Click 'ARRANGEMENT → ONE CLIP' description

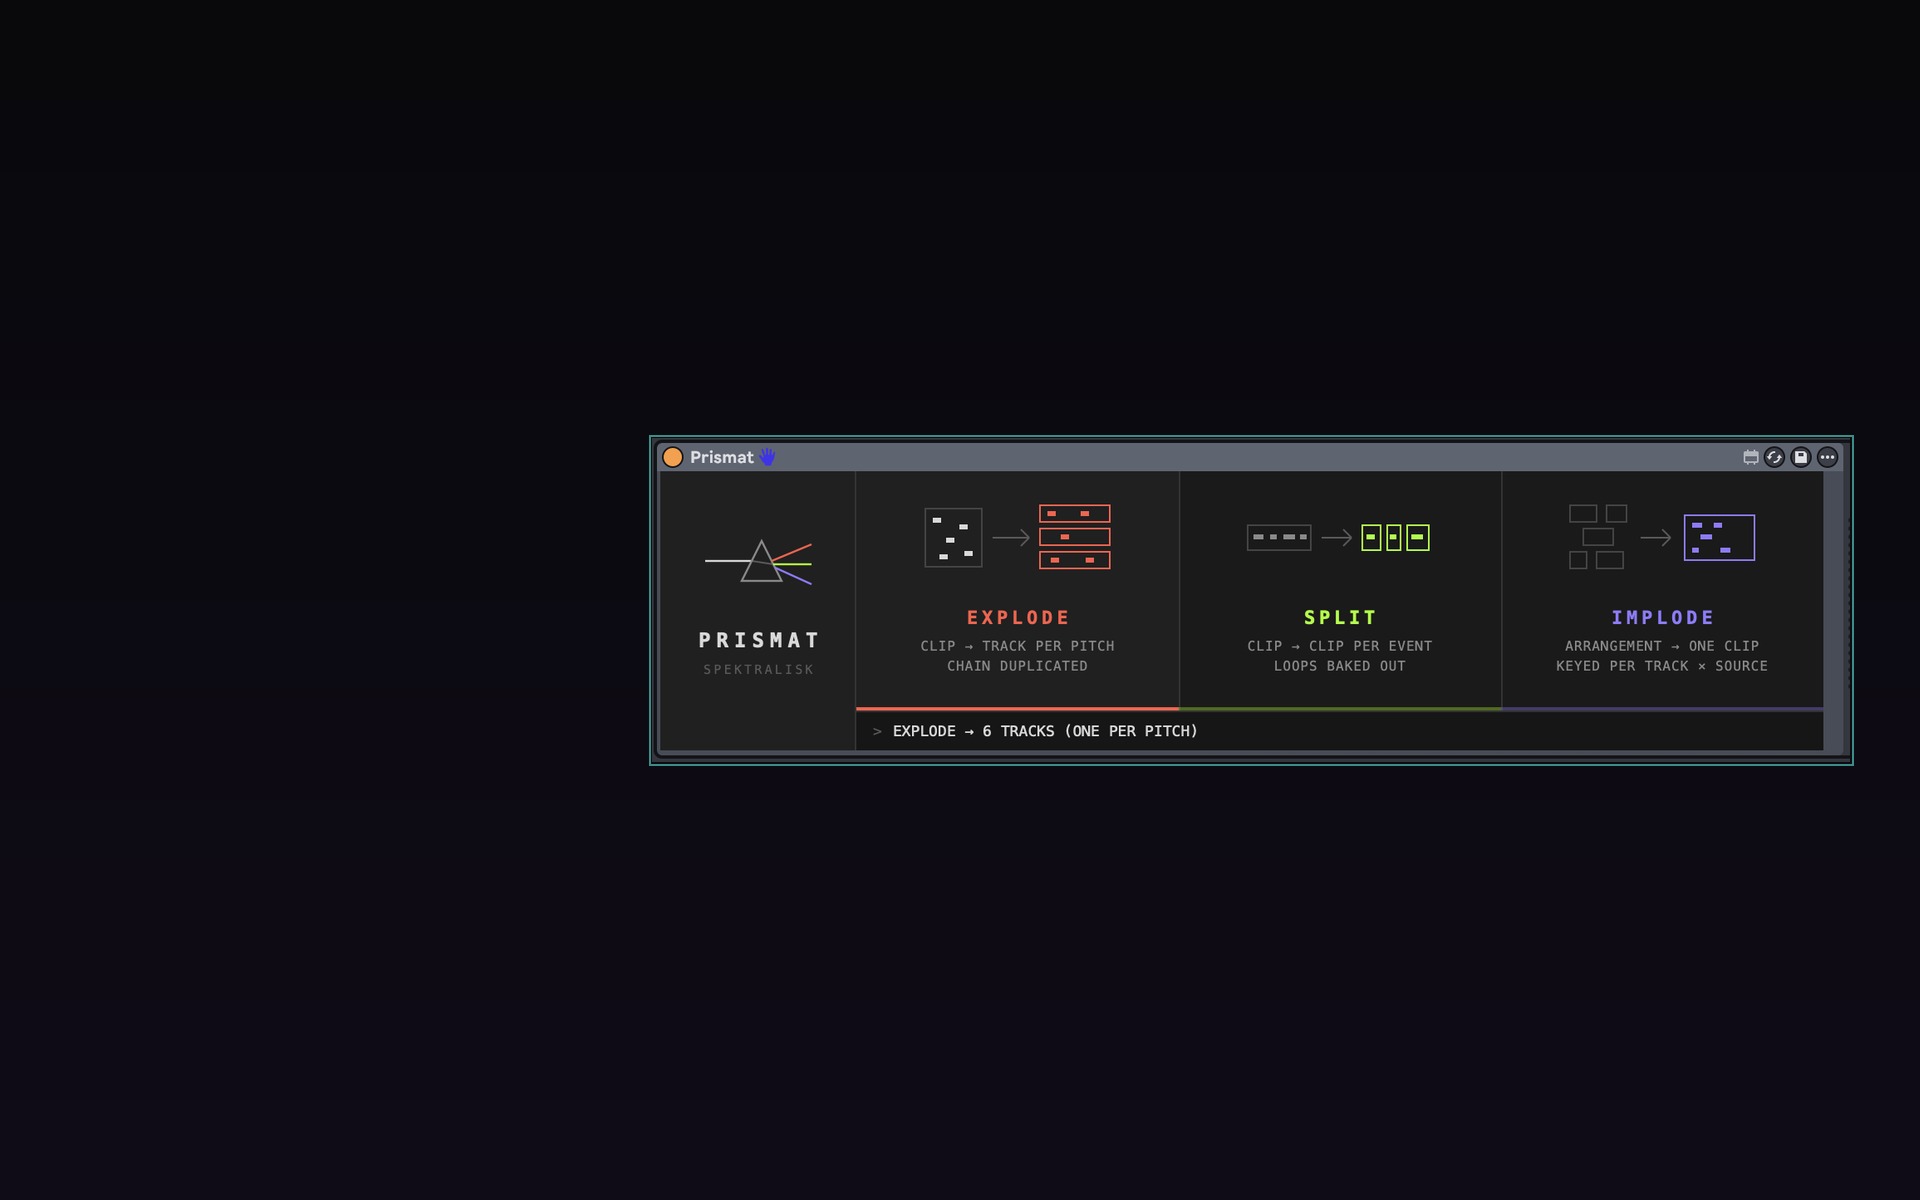click(x=1661, y=646)
